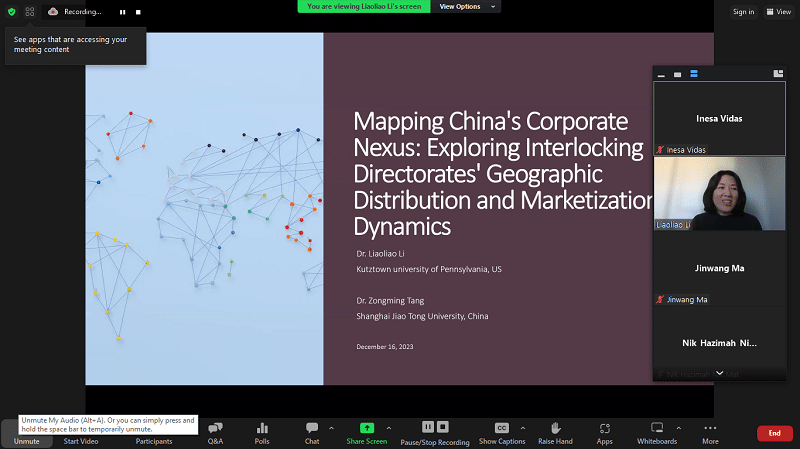
Task: Unmute the microphone
Action: click(26, 433)
